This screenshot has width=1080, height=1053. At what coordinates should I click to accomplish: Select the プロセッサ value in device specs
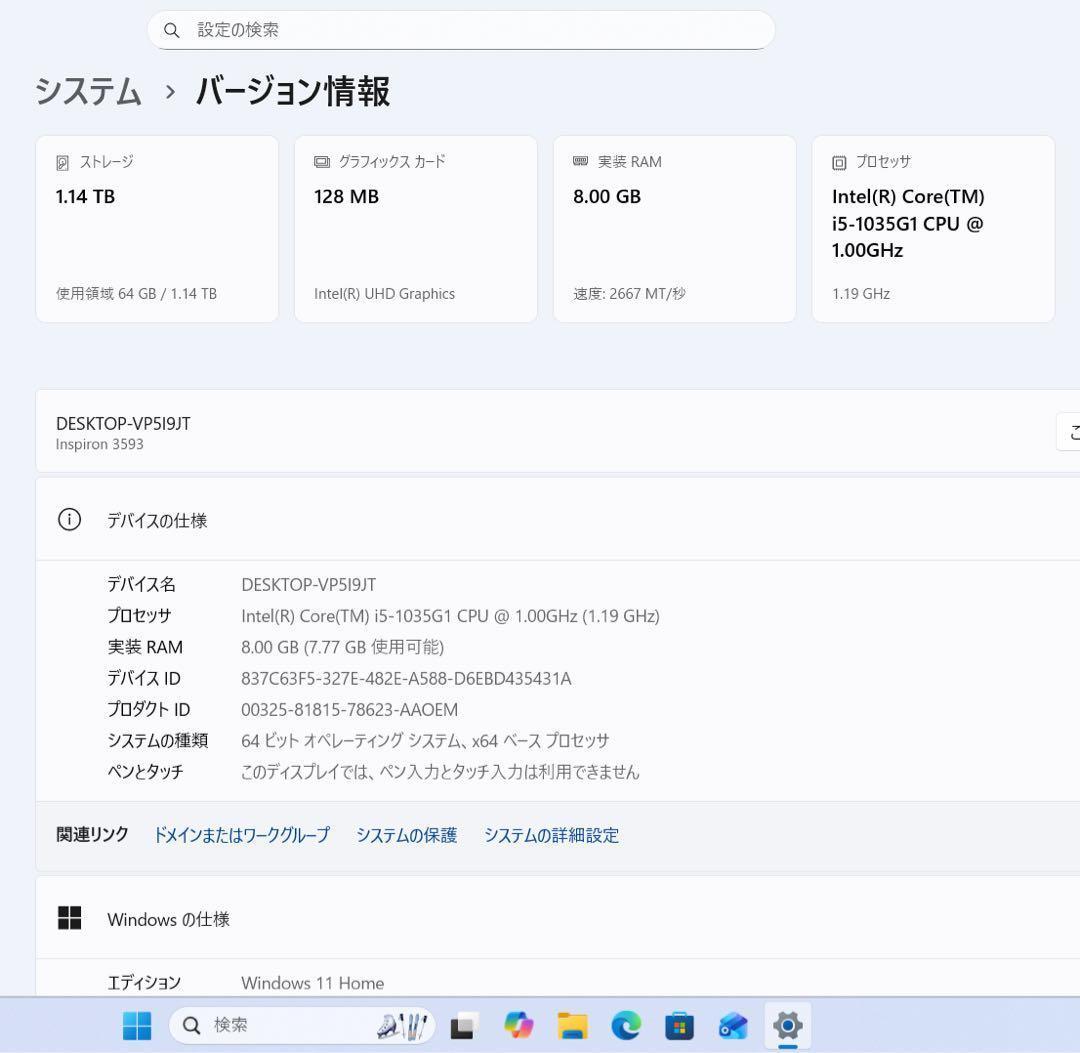[x=450, y=616]
